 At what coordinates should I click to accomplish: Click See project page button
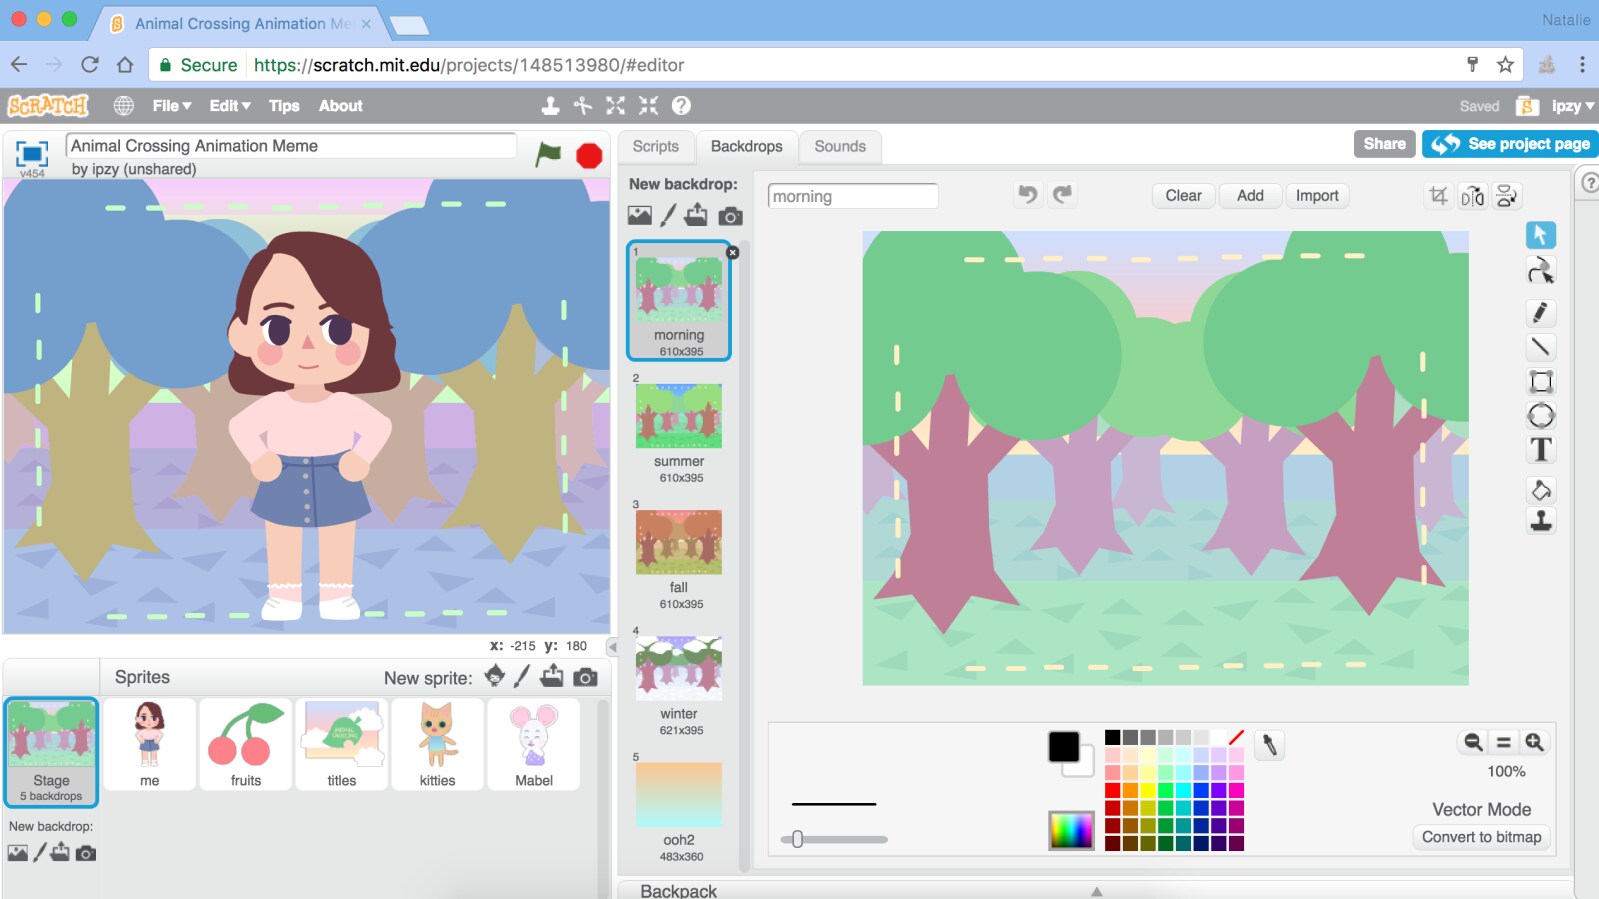coord(1510,144)
